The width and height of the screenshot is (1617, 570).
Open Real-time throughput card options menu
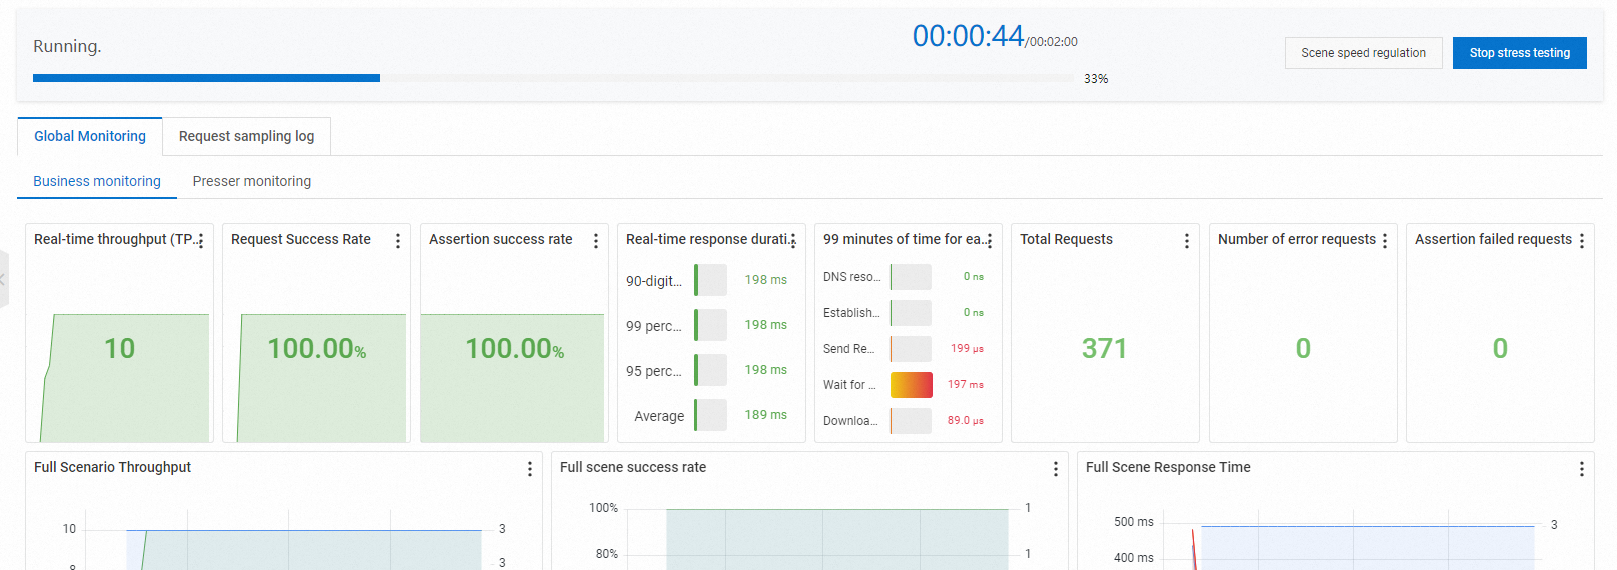pos(201,241)
